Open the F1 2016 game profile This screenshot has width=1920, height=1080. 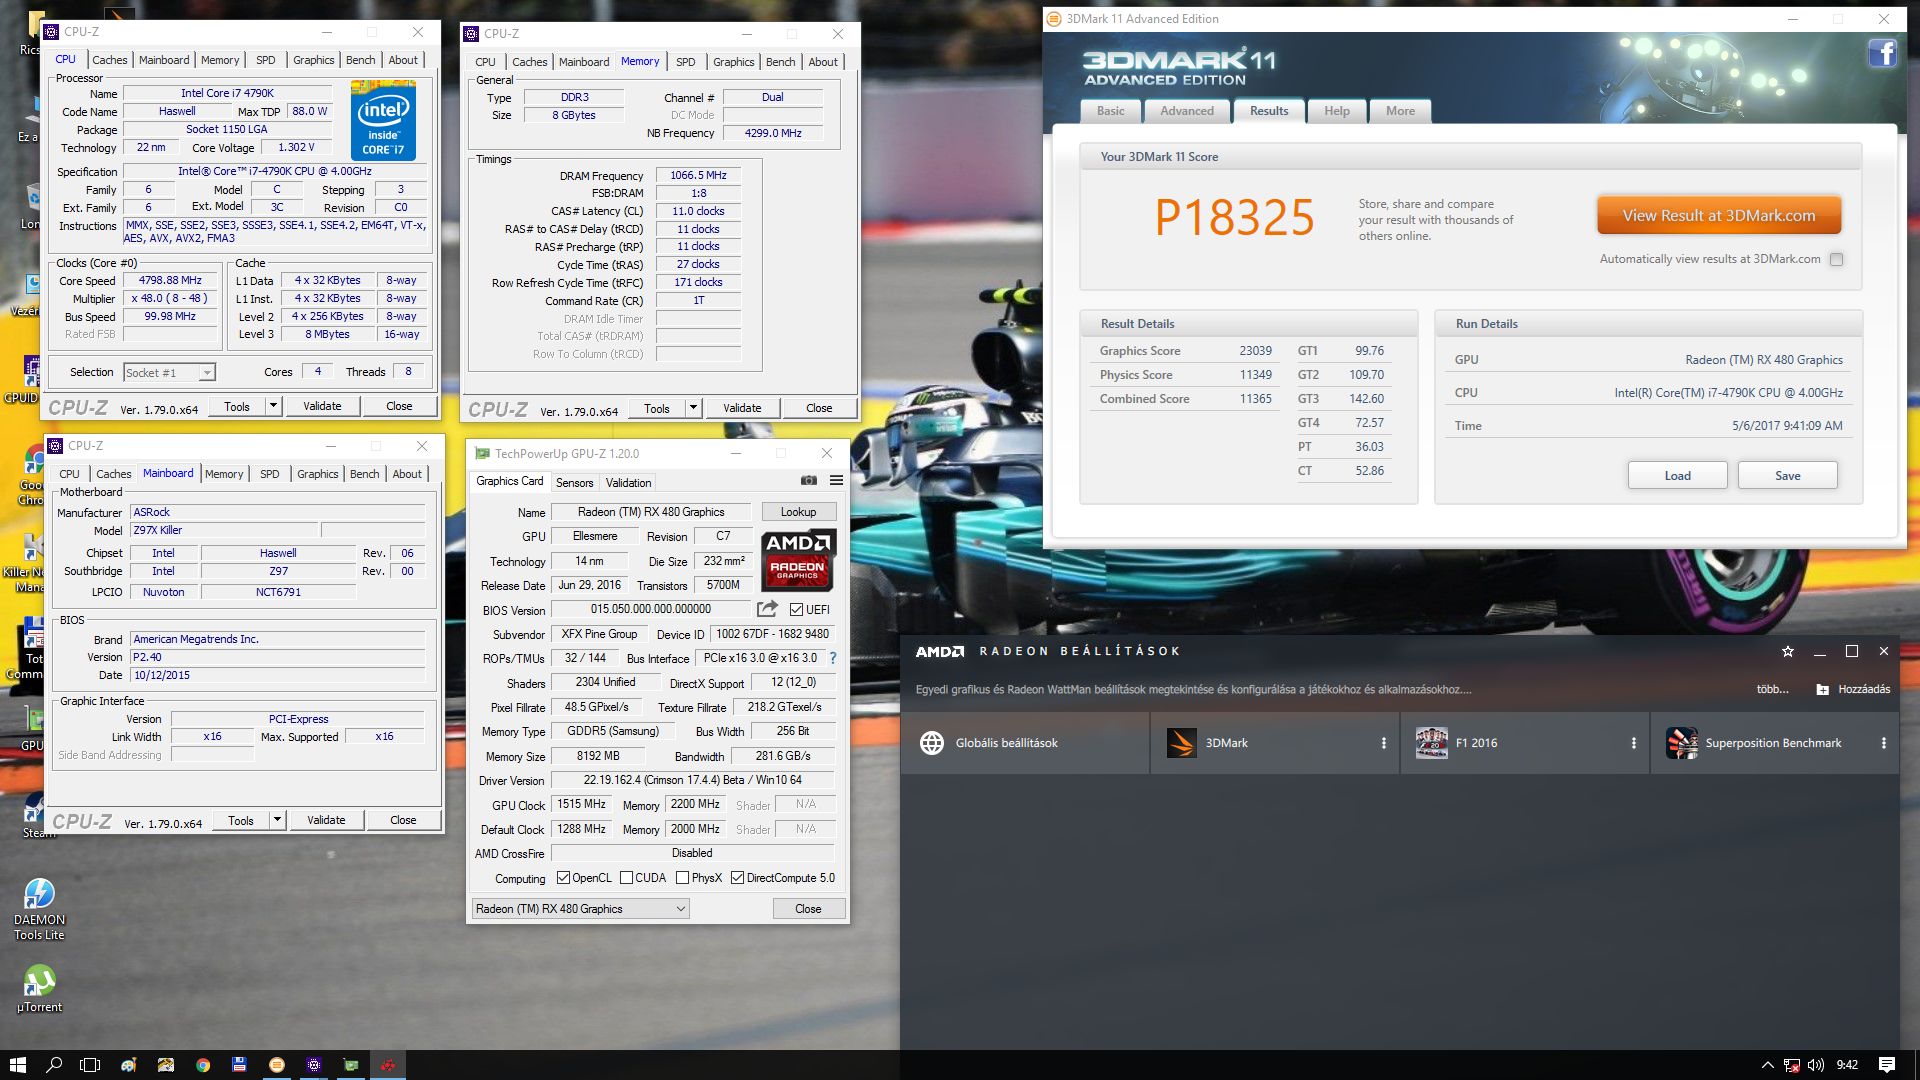pos(1476,743)
